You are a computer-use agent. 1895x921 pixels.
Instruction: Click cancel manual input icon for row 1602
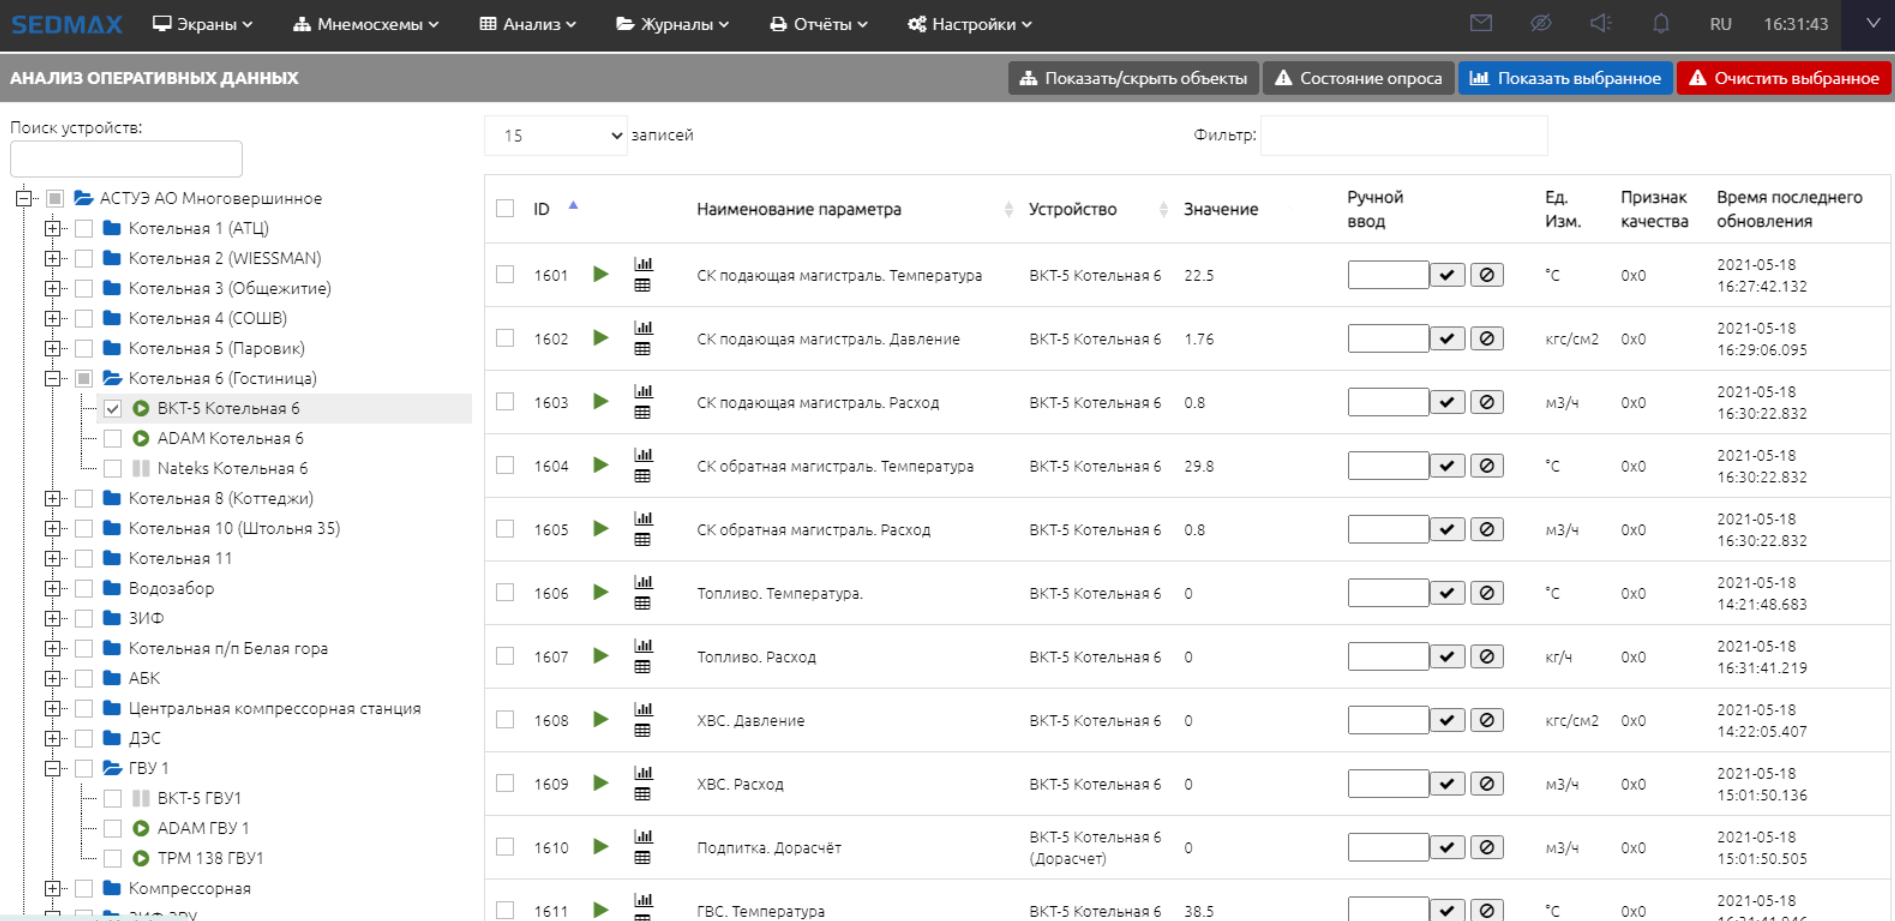point(1487,339)
